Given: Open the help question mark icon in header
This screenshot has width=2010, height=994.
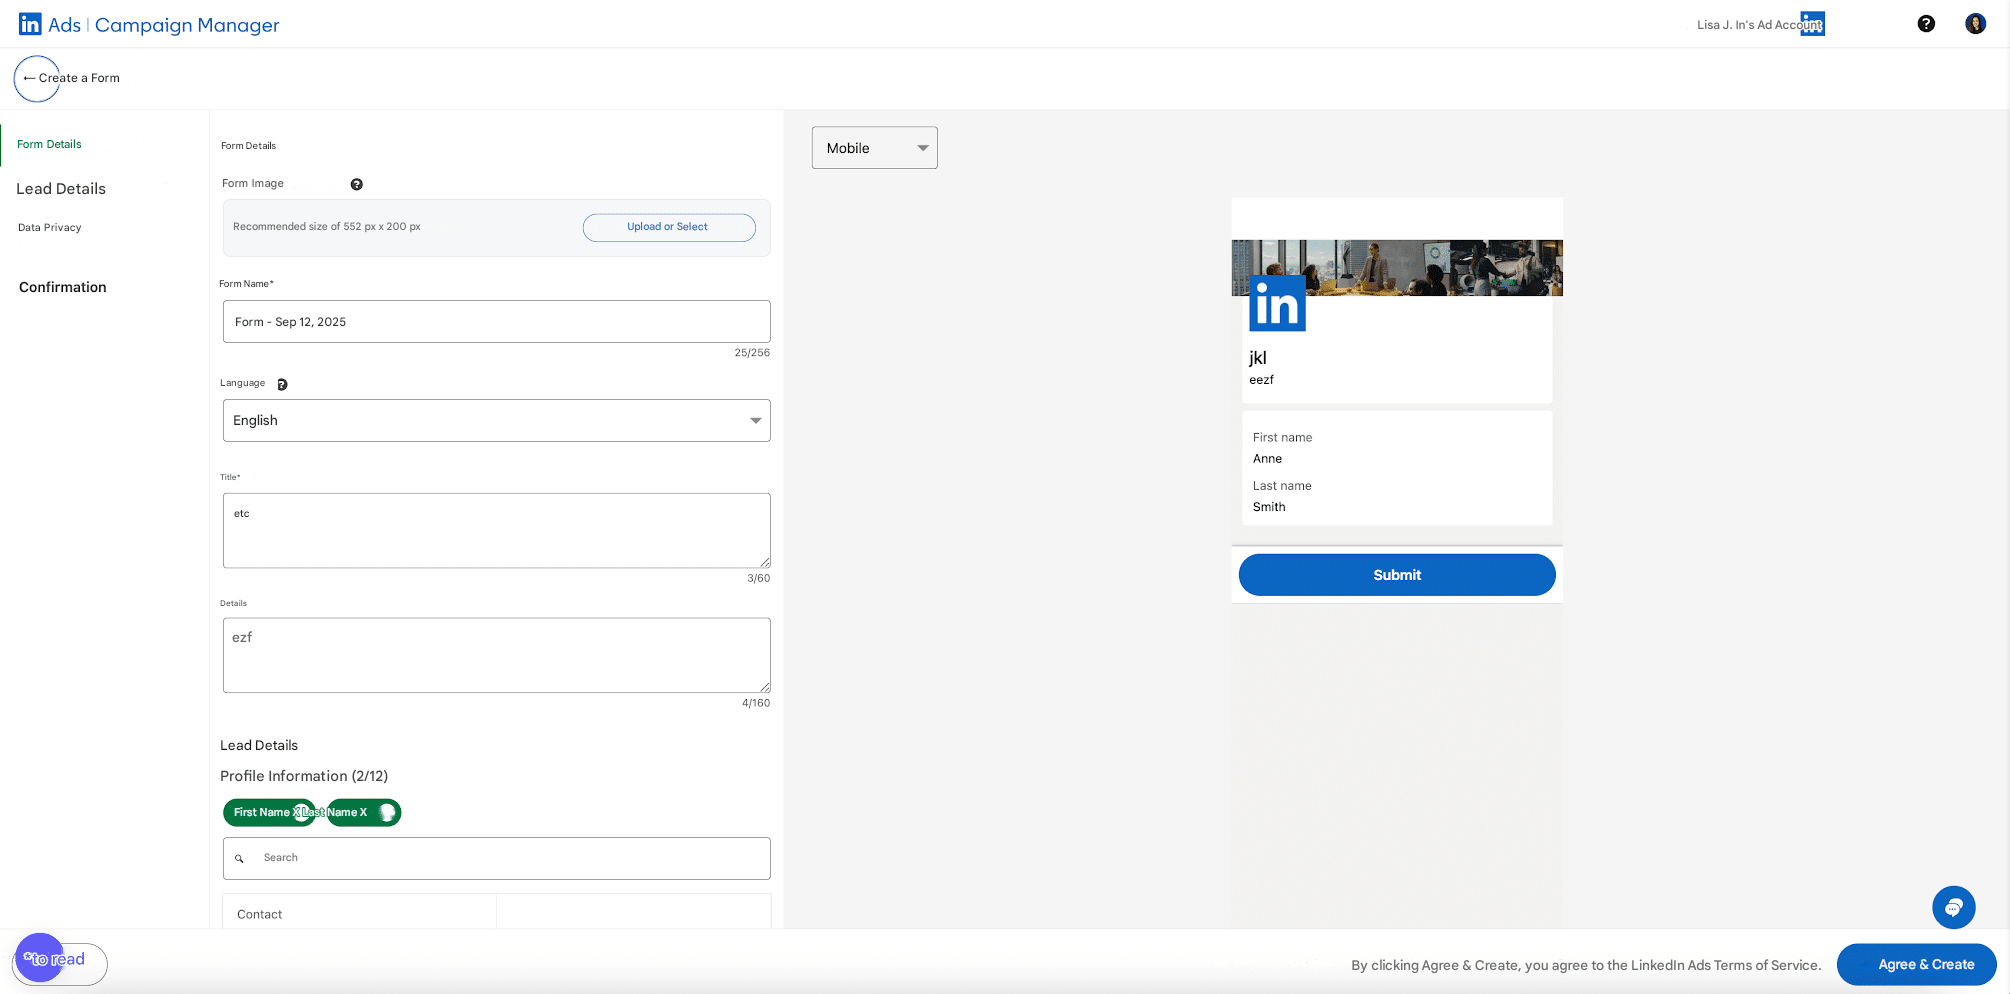Looking at the screenshot, I should click(1926, 24).
